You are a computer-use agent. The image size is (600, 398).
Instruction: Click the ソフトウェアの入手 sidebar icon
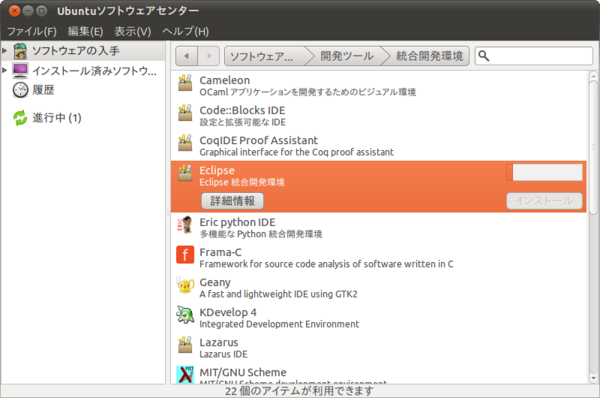tap(20, 51)
